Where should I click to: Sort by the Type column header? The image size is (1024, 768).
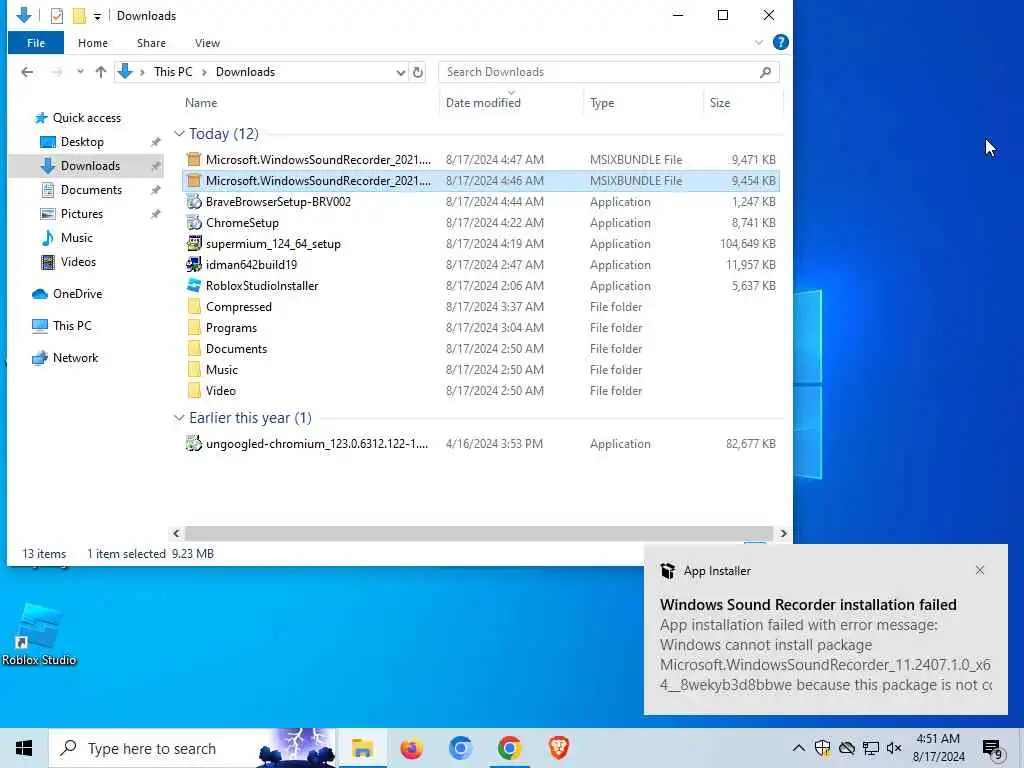[601, 103]
